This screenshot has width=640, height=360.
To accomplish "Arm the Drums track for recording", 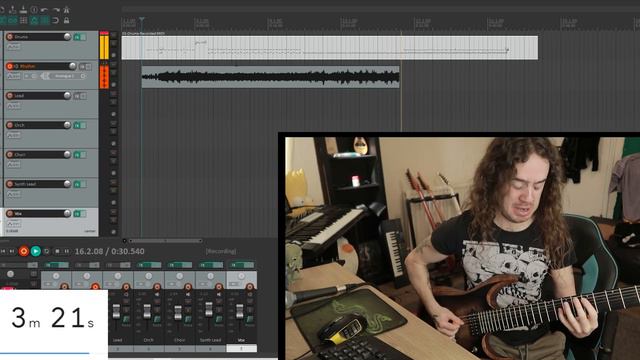I will 10,37.
